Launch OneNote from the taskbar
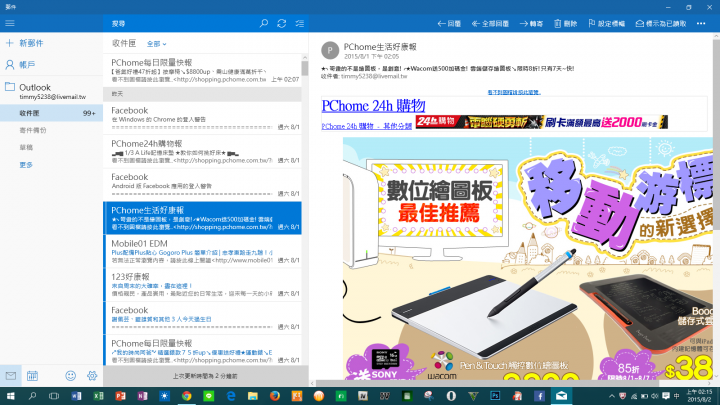This screenshot has height=405, width=720. click(x=142, y=396)
